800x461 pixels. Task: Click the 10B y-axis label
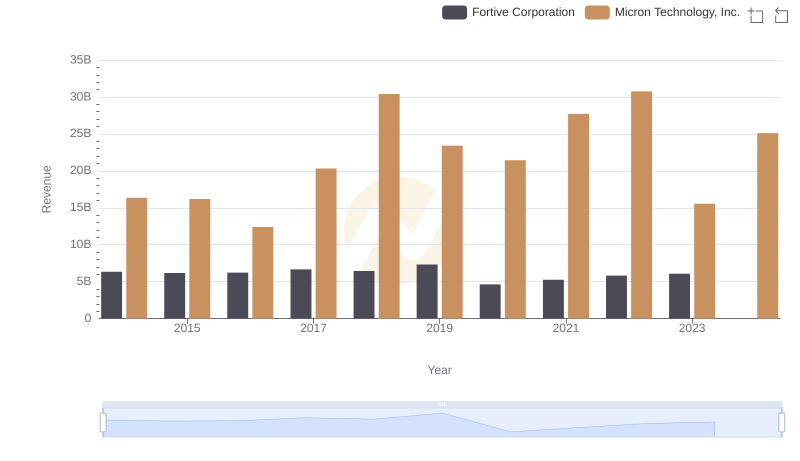point(81,244)
